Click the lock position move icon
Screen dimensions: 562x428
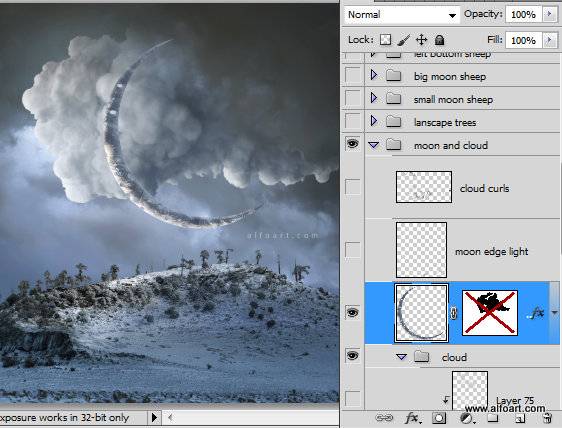422,40
